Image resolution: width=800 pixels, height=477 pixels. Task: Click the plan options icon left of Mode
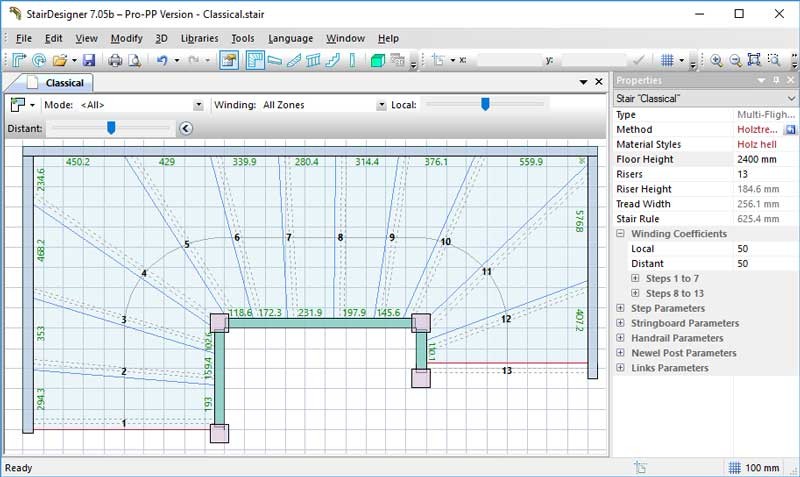(x=18, y=105)
